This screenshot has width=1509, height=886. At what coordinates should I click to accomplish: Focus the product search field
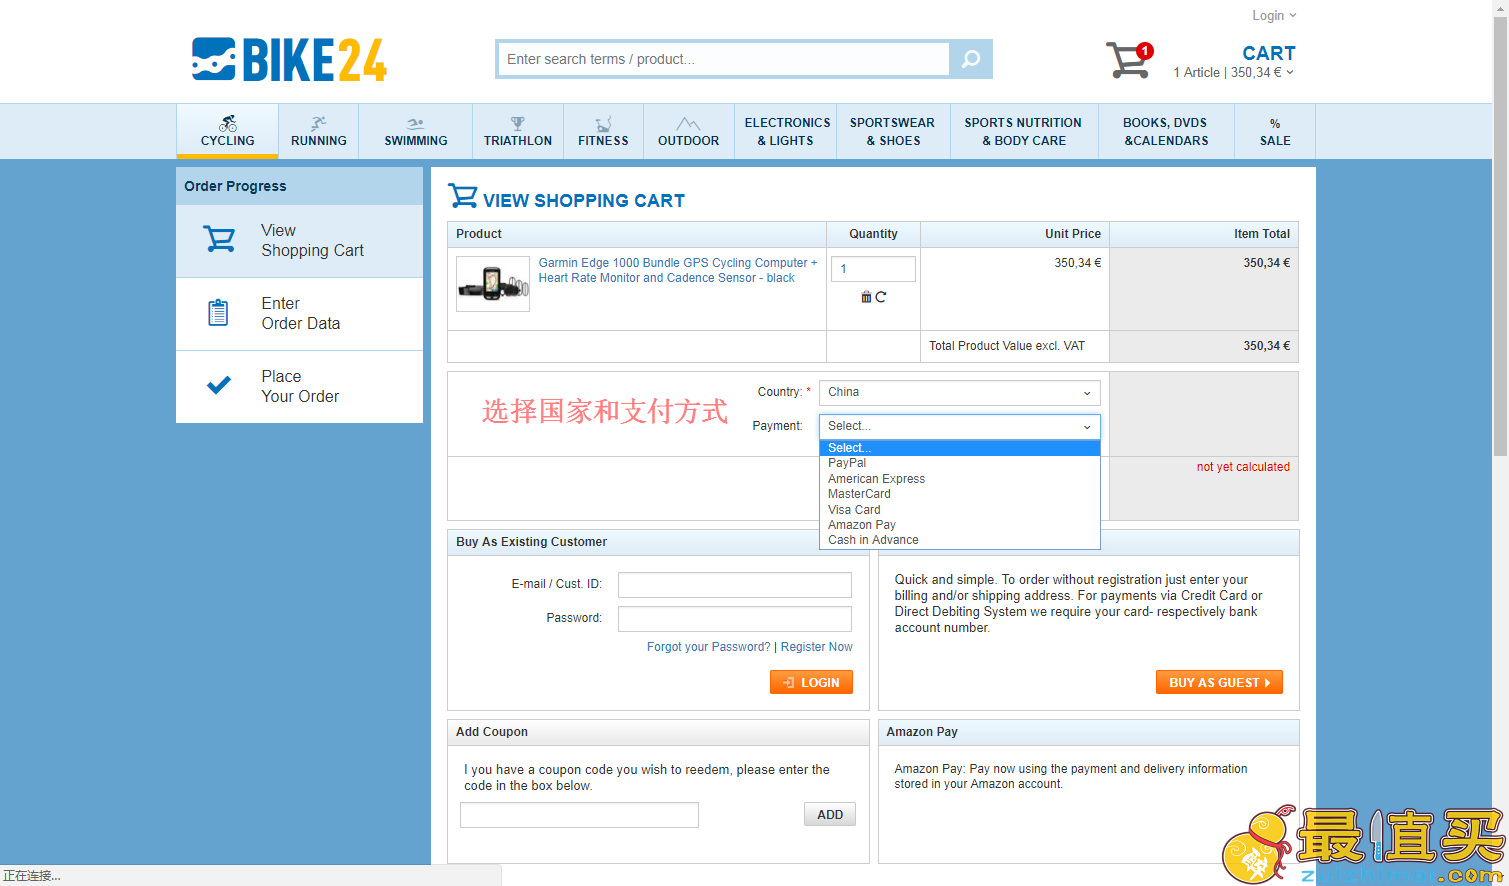click(724, 59)
